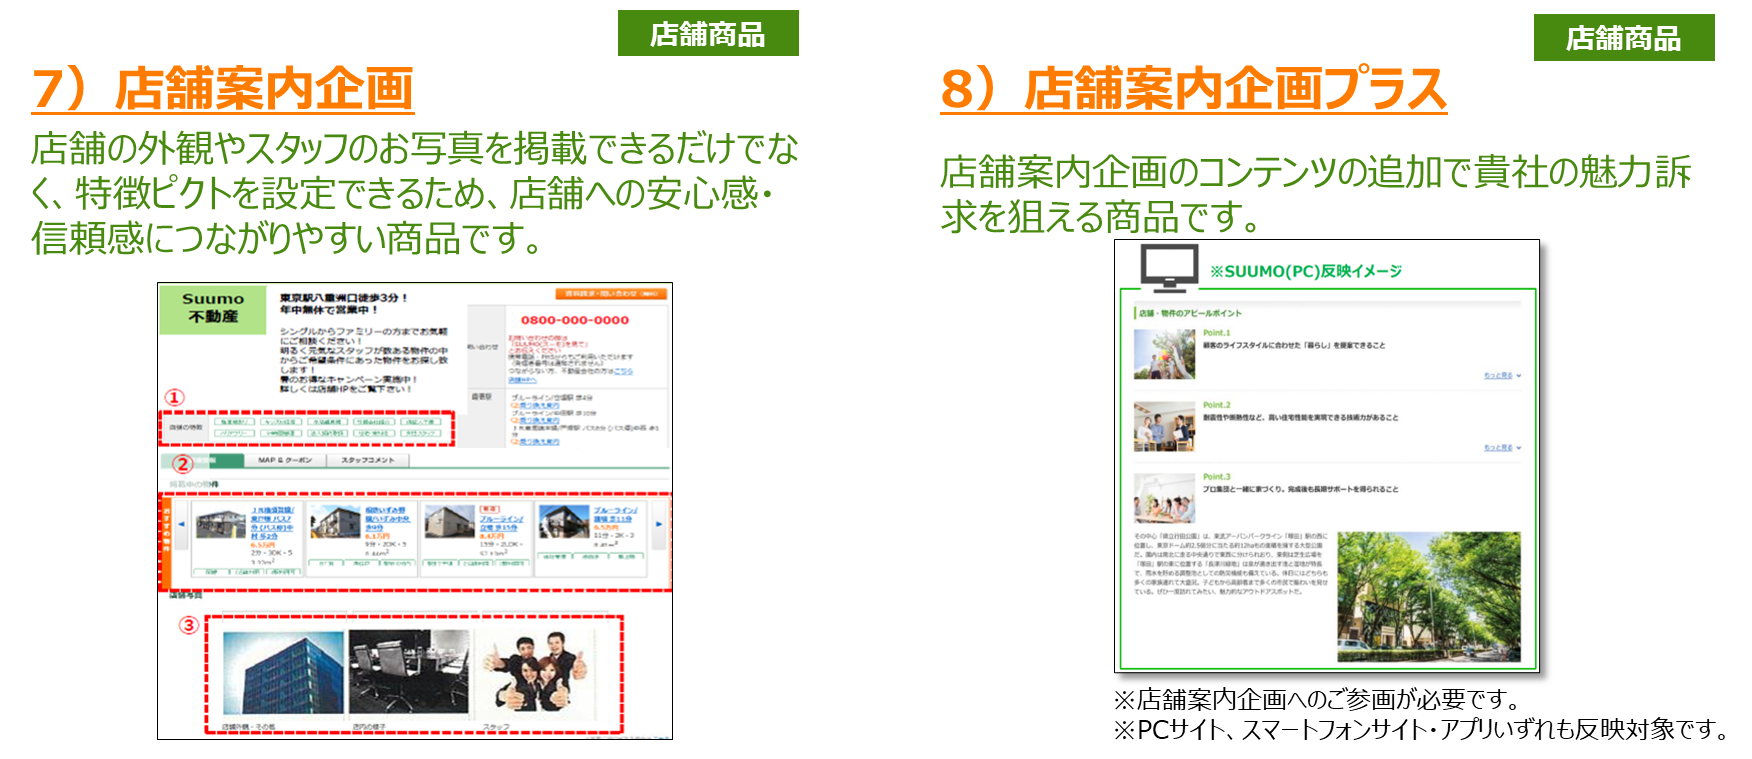Image resolution: width=1752 pixels, height=759 pixels.
Task: Click the left carousel arrow in property list
Action: [181, 524]
